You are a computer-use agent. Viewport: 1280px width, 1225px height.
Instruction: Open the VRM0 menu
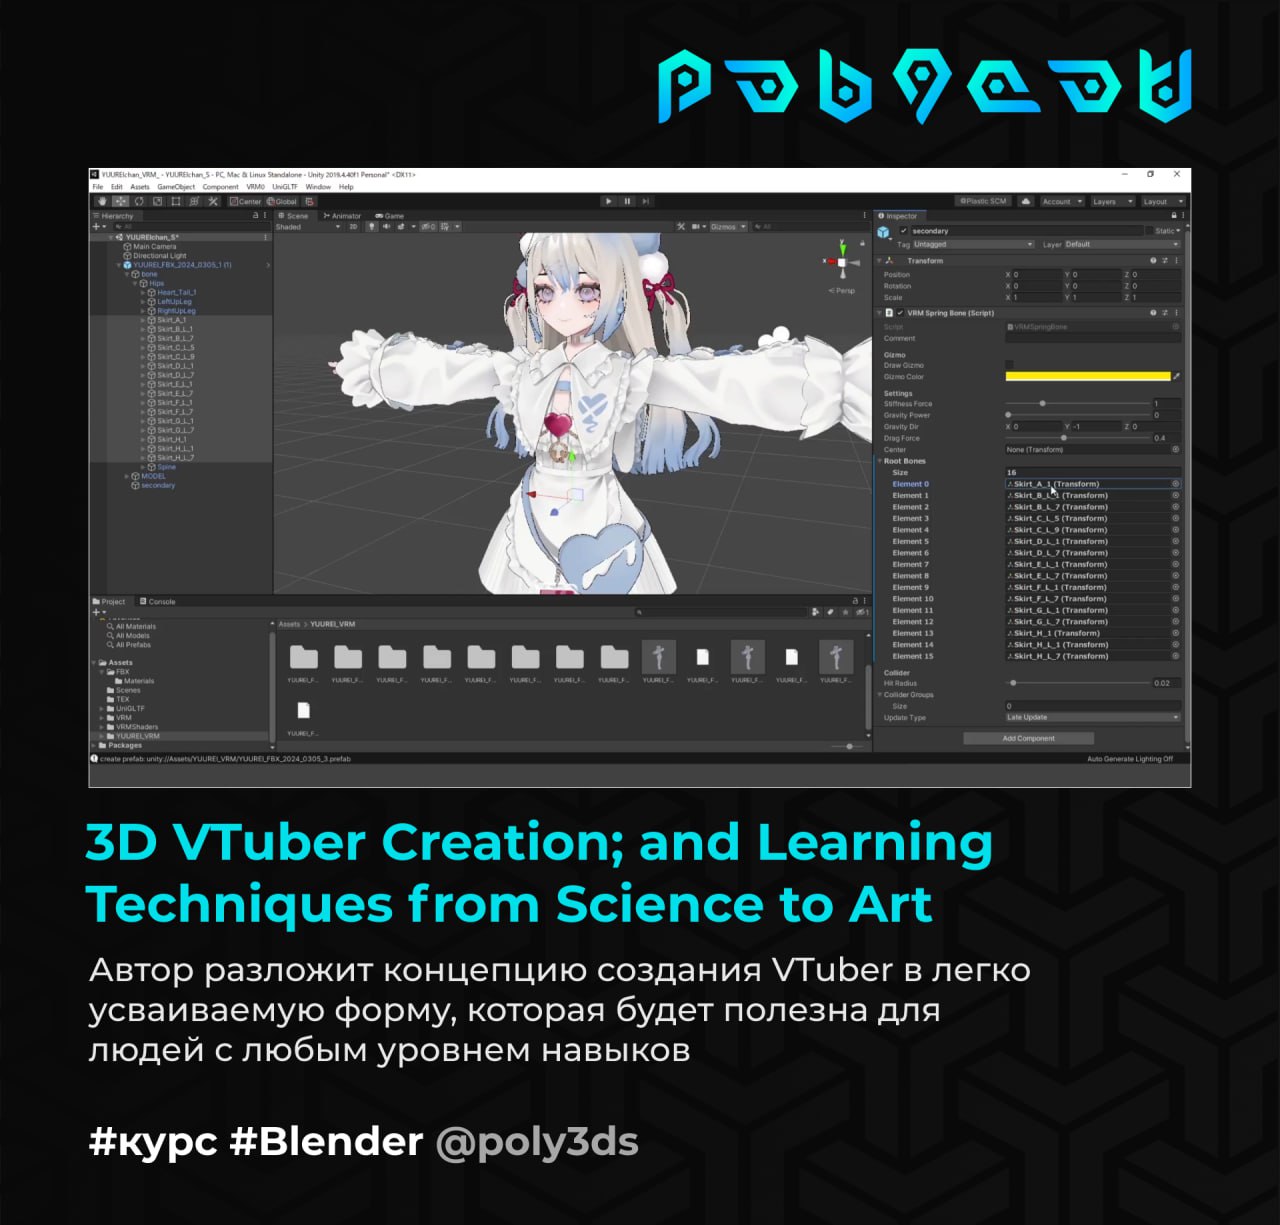click(x=256, y=187)
